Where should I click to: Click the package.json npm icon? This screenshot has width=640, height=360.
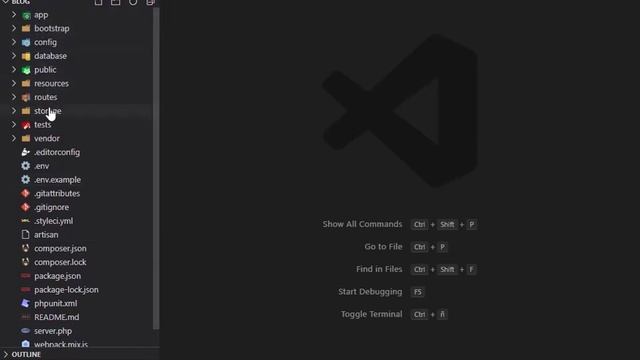coord(25,276)
